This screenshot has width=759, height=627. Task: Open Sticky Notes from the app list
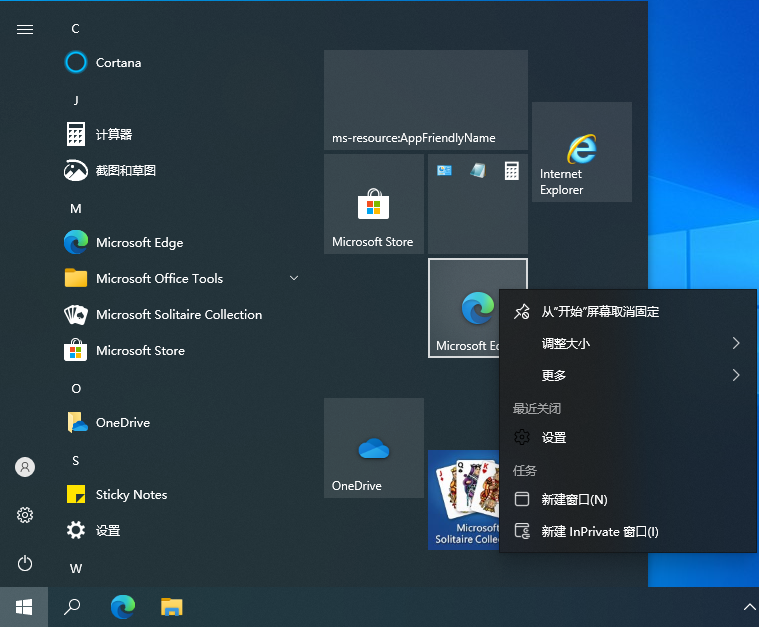pyautogui.click(x=182, y=494)
